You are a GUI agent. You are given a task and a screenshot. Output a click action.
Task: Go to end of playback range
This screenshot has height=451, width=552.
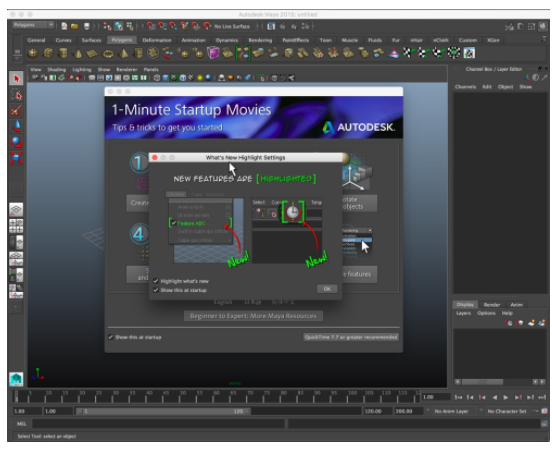click(x=542, y=397)
